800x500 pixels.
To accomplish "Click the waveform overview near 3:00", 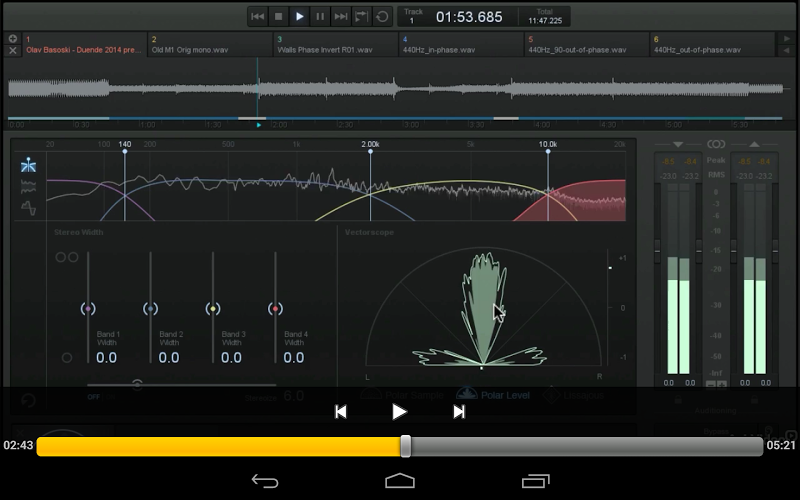I will (403, 89).
